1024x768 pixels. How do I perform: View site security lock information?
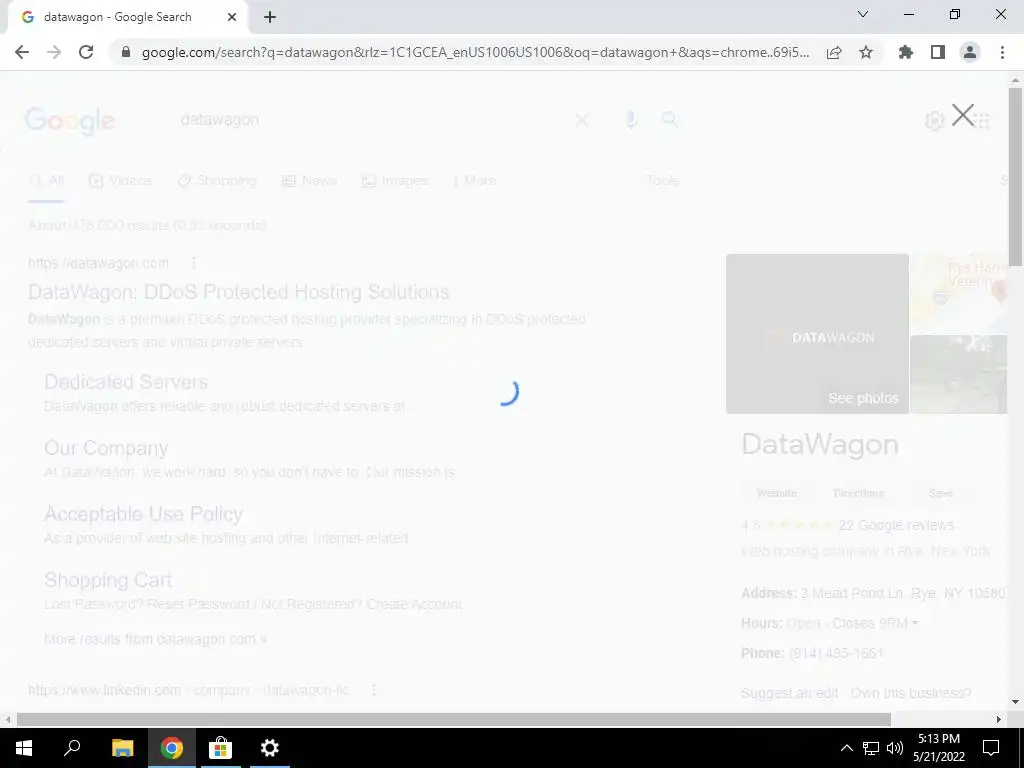click(x=126, y=52)
